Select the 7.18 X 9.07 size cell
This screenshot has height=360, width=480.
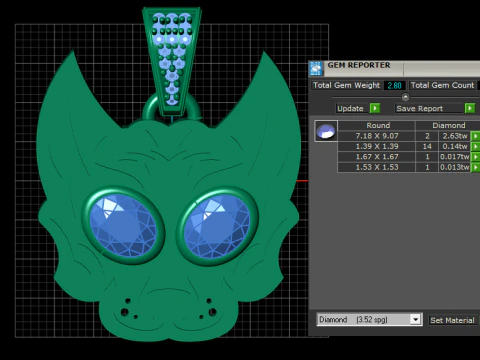(x=377, y=136)
